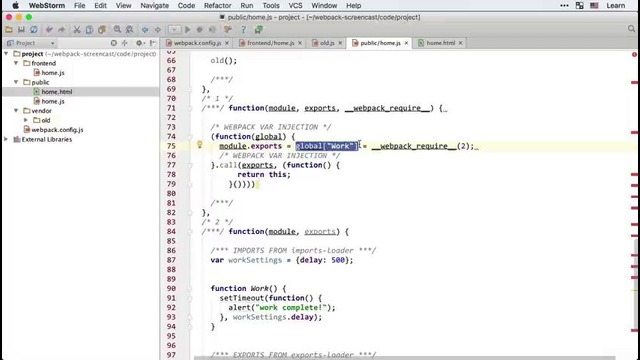This screenshot has height=360, width=640.
Task: Select webpack.config.js in the project tree
Action: [57, 130]
